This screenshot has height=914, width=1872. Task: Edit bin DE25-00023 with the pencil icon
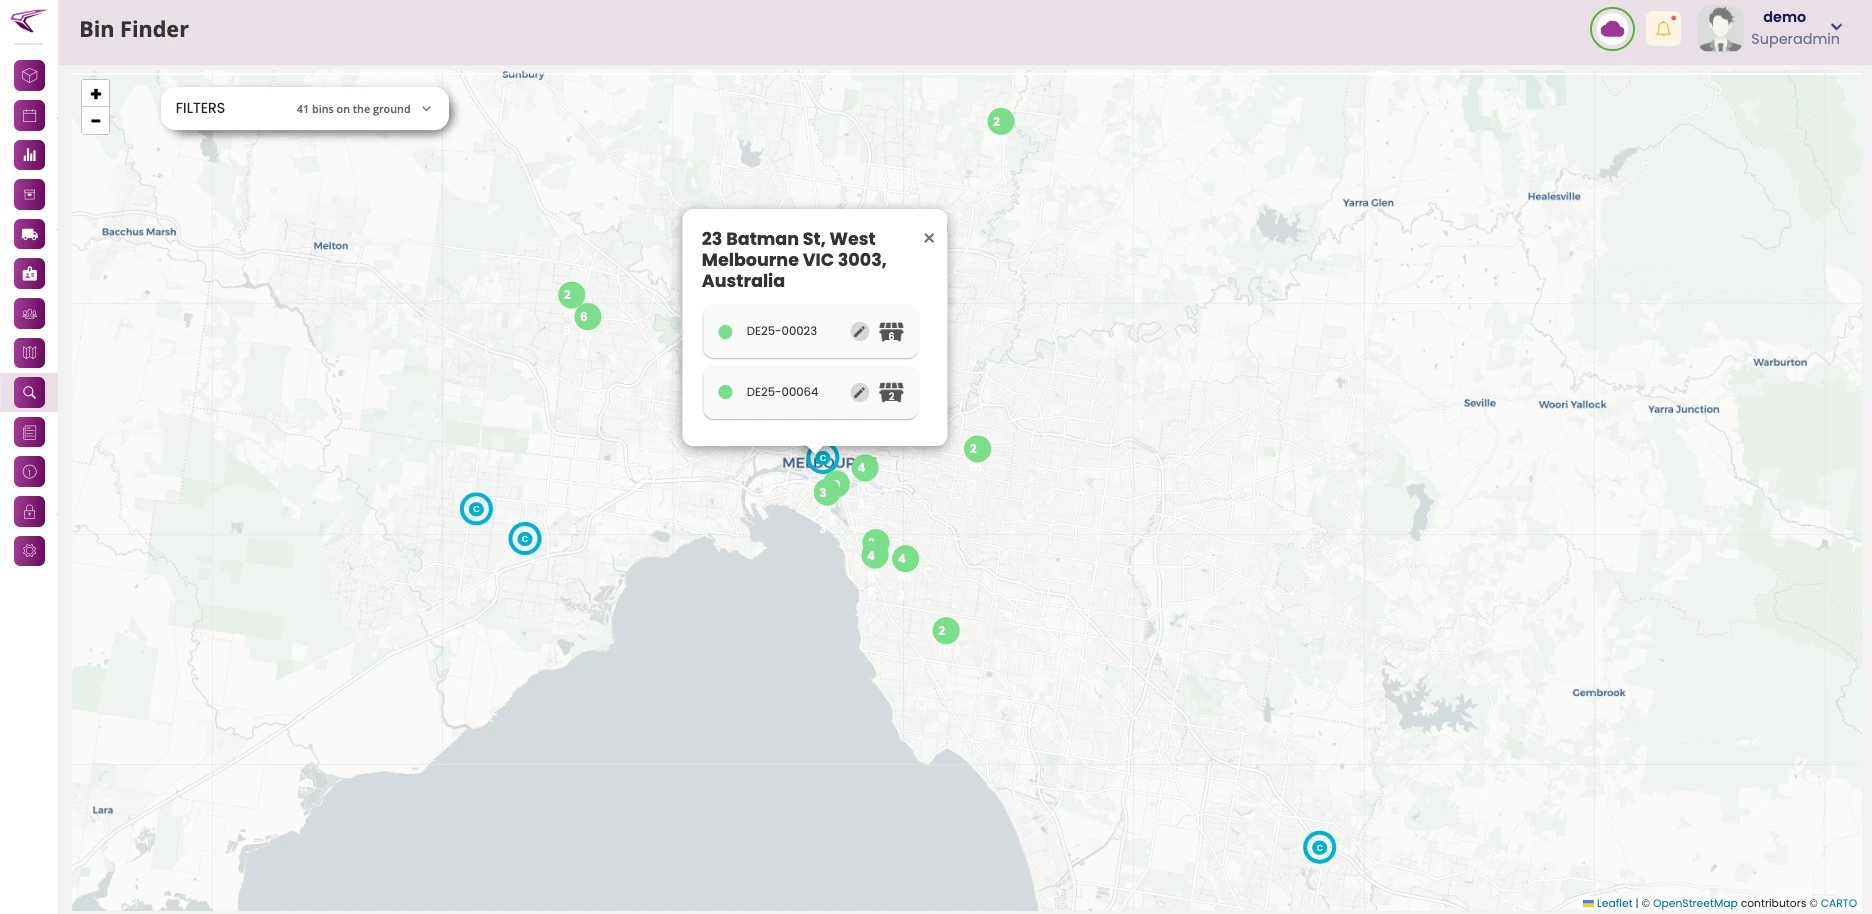(859, 331)
